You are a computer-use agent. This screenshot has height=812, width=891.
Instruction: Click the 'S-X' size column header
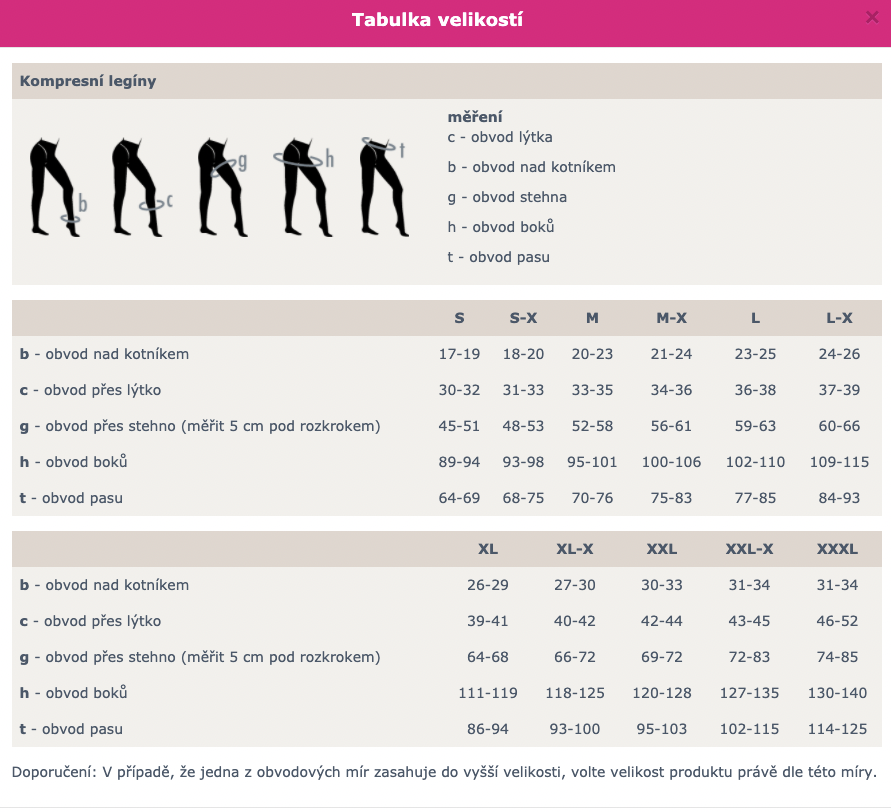tap(523, 318)
